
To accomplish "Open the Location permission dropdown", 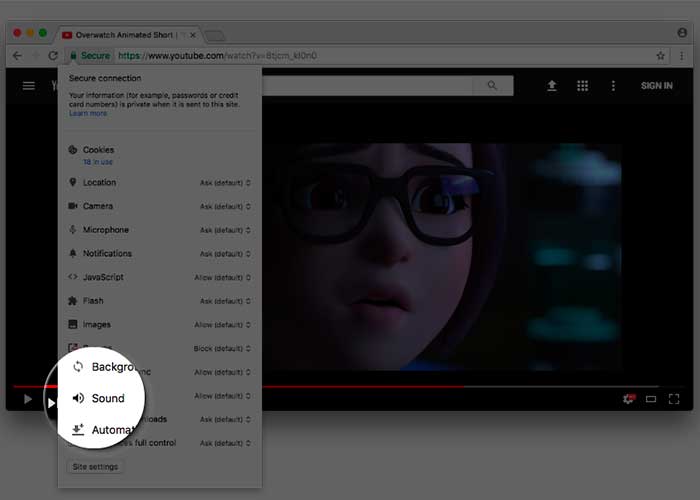I will coord(225,183).
